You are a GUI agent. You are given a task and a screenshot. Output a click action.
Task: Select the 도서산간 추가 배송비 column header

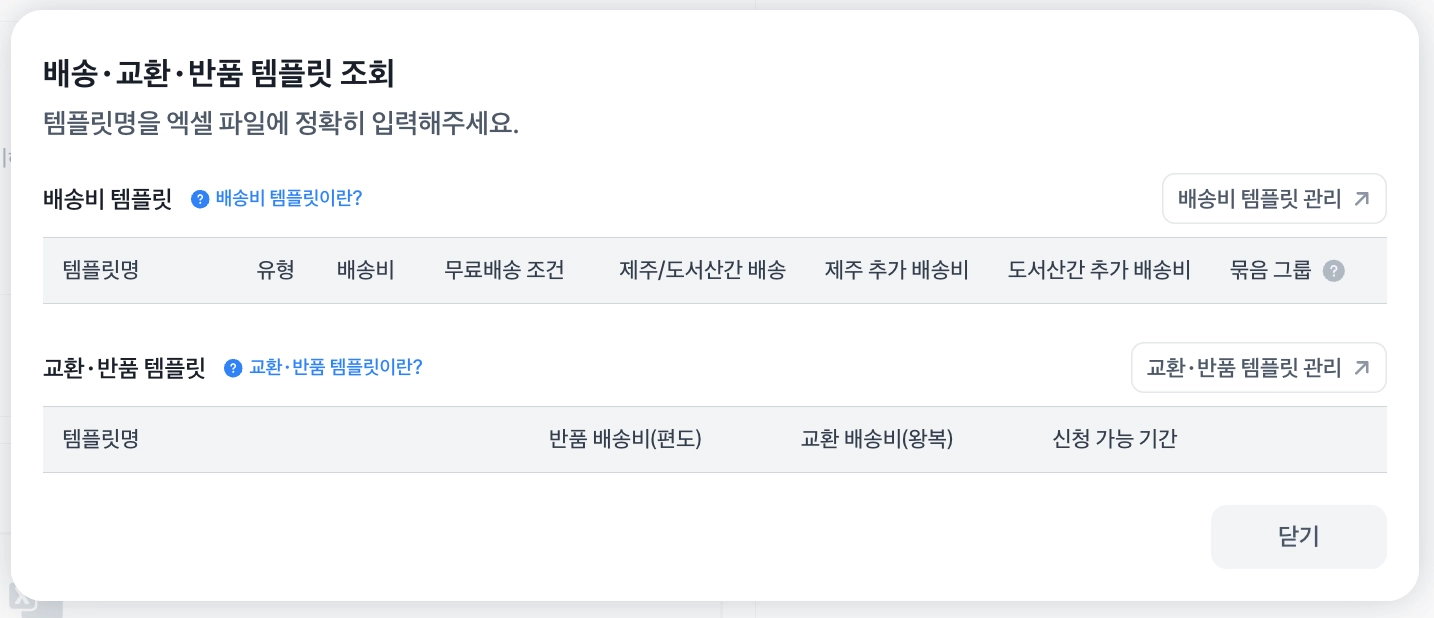point(1099,270)
